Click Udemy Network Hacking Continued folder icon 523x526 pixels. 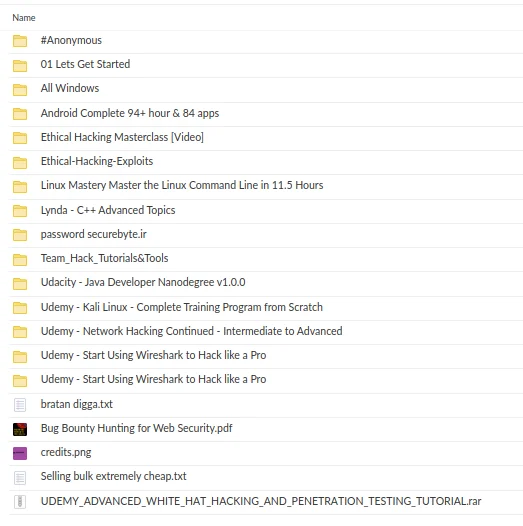tap(20, 332)
